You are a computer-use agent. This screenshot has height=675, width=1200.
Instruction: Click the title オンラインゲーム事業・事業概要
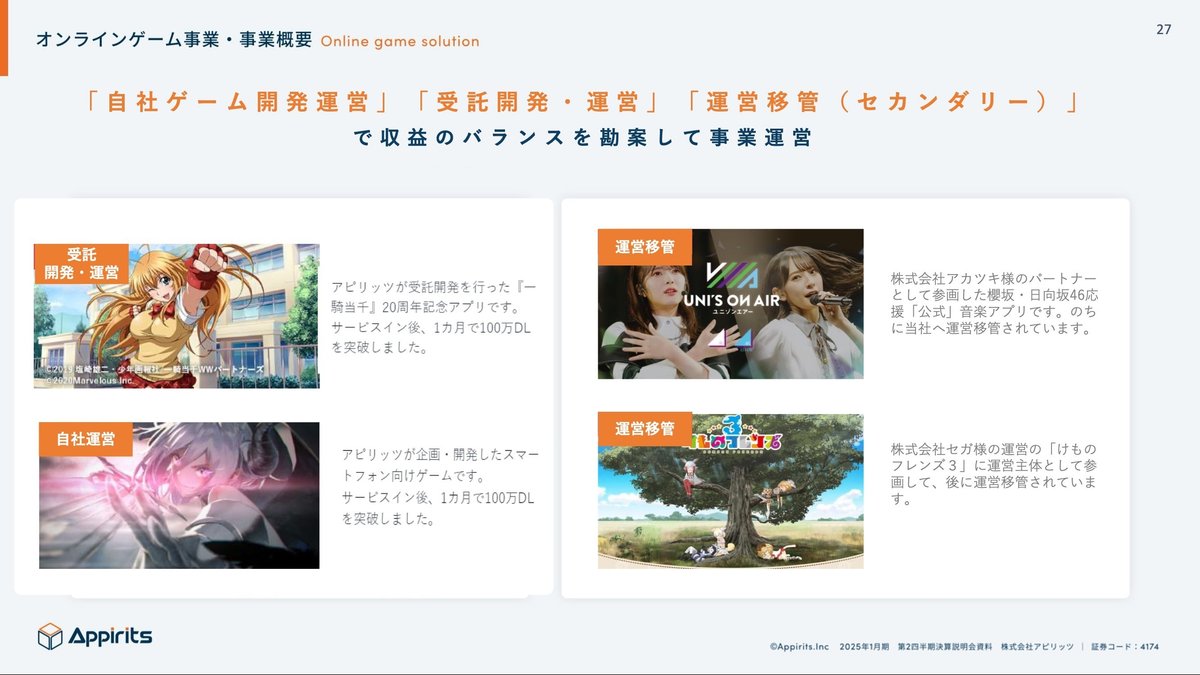click(173, 40)
